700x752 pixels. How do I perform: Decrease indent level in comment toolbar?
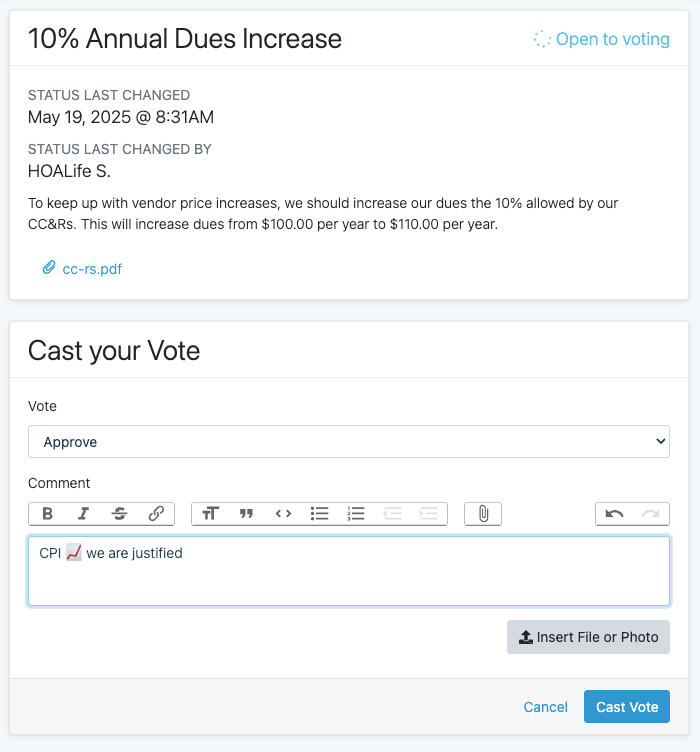coord(392,514)
